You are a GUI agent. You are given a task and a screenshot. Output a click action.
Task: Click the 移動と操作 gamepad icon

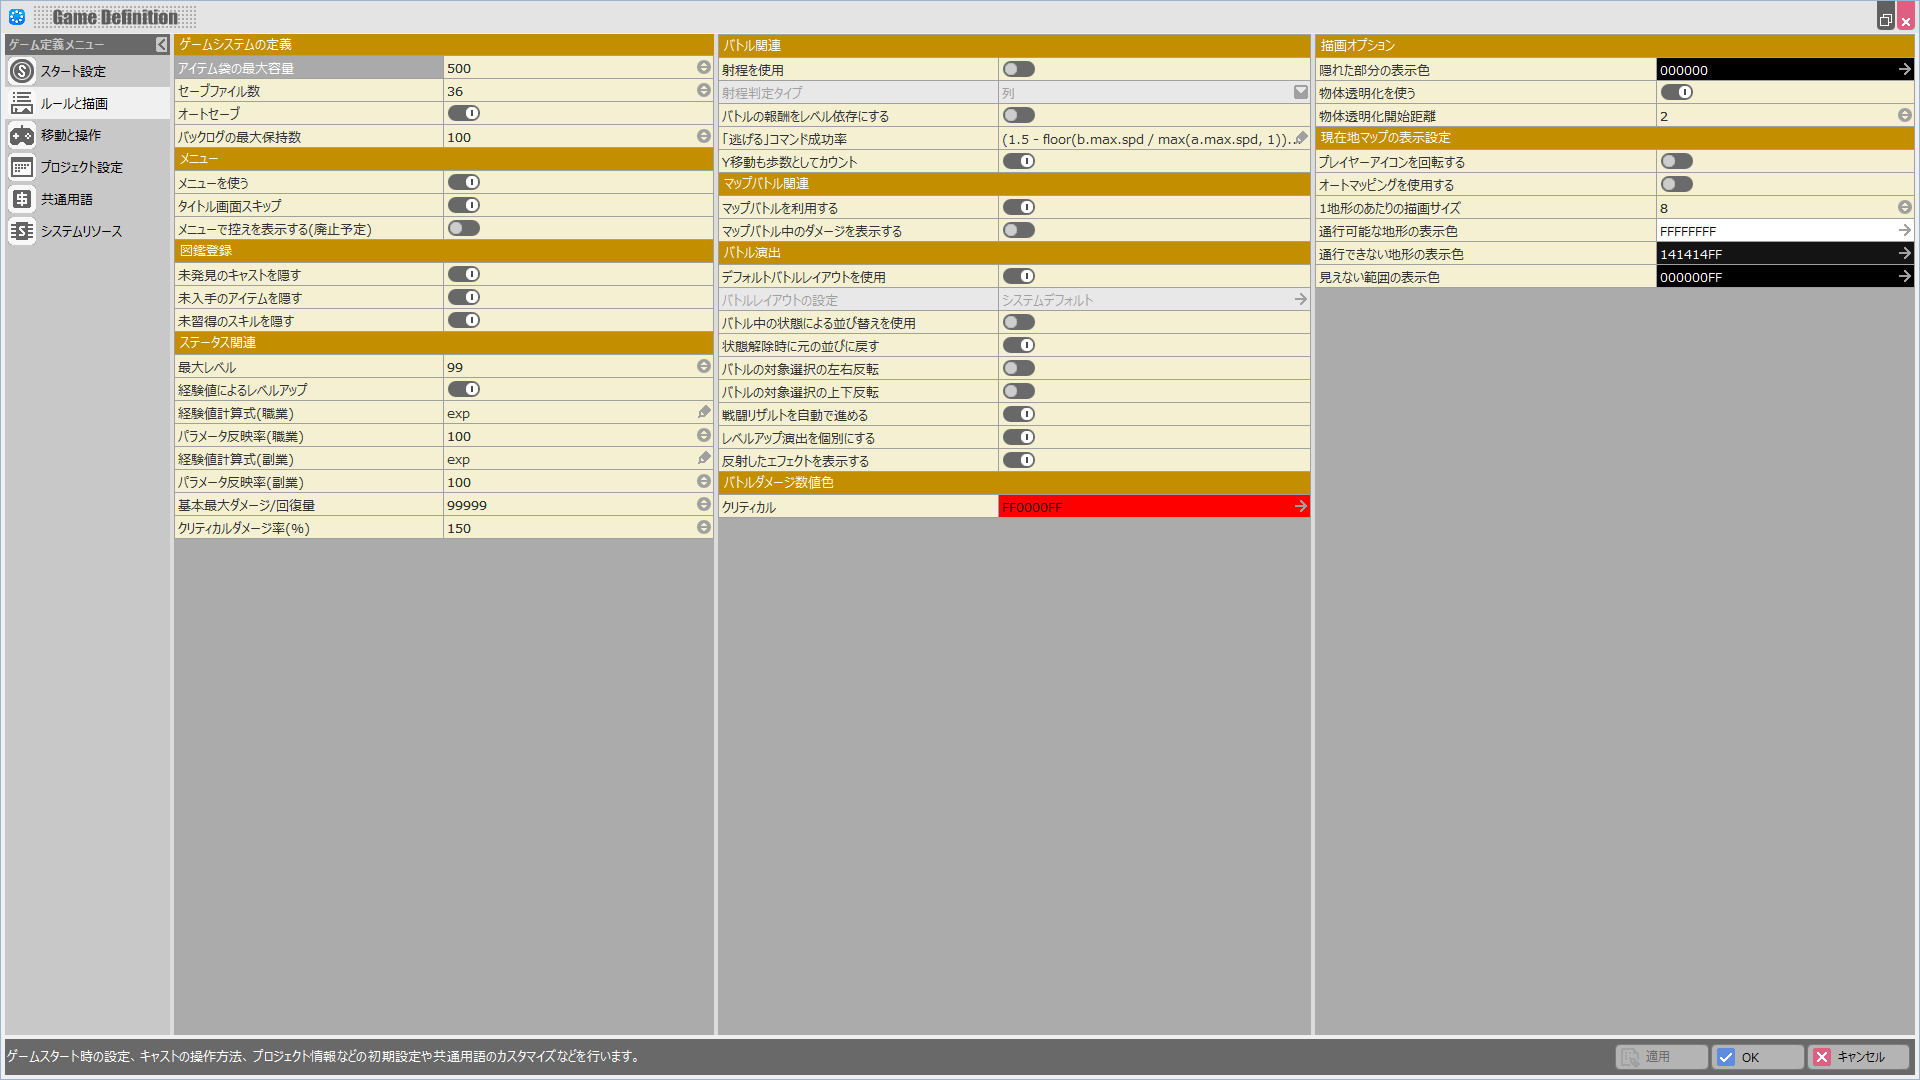click(22, 135)
